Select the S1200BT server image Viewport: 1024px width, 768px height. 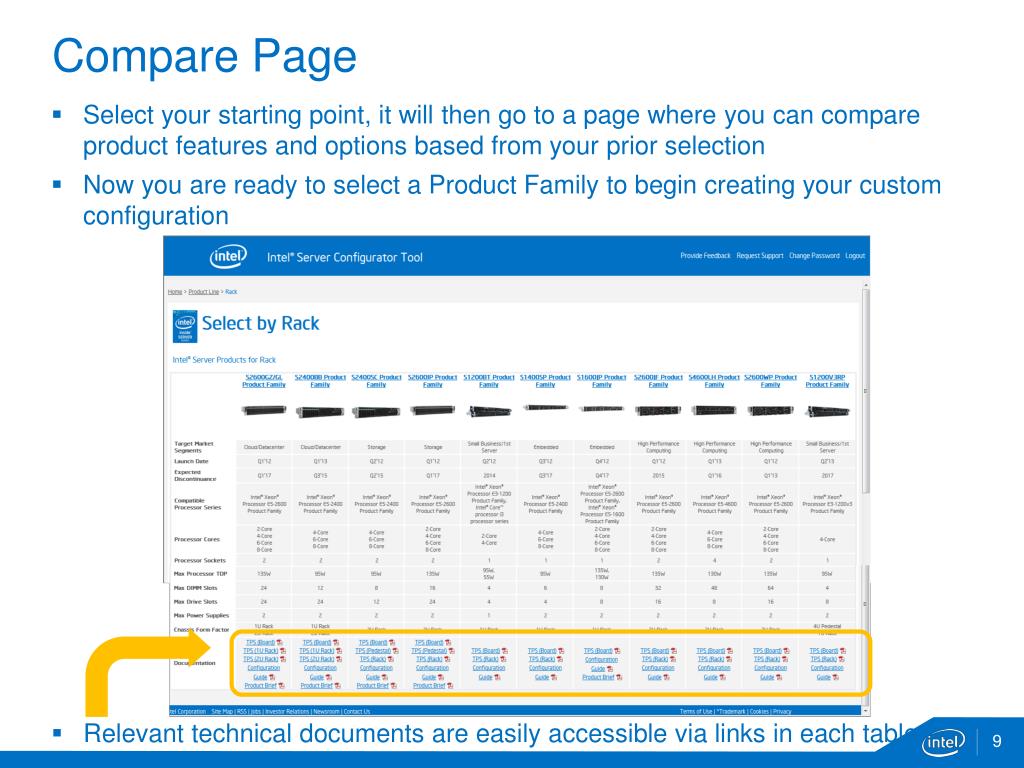pyautogui.click(x=489, y=411)
